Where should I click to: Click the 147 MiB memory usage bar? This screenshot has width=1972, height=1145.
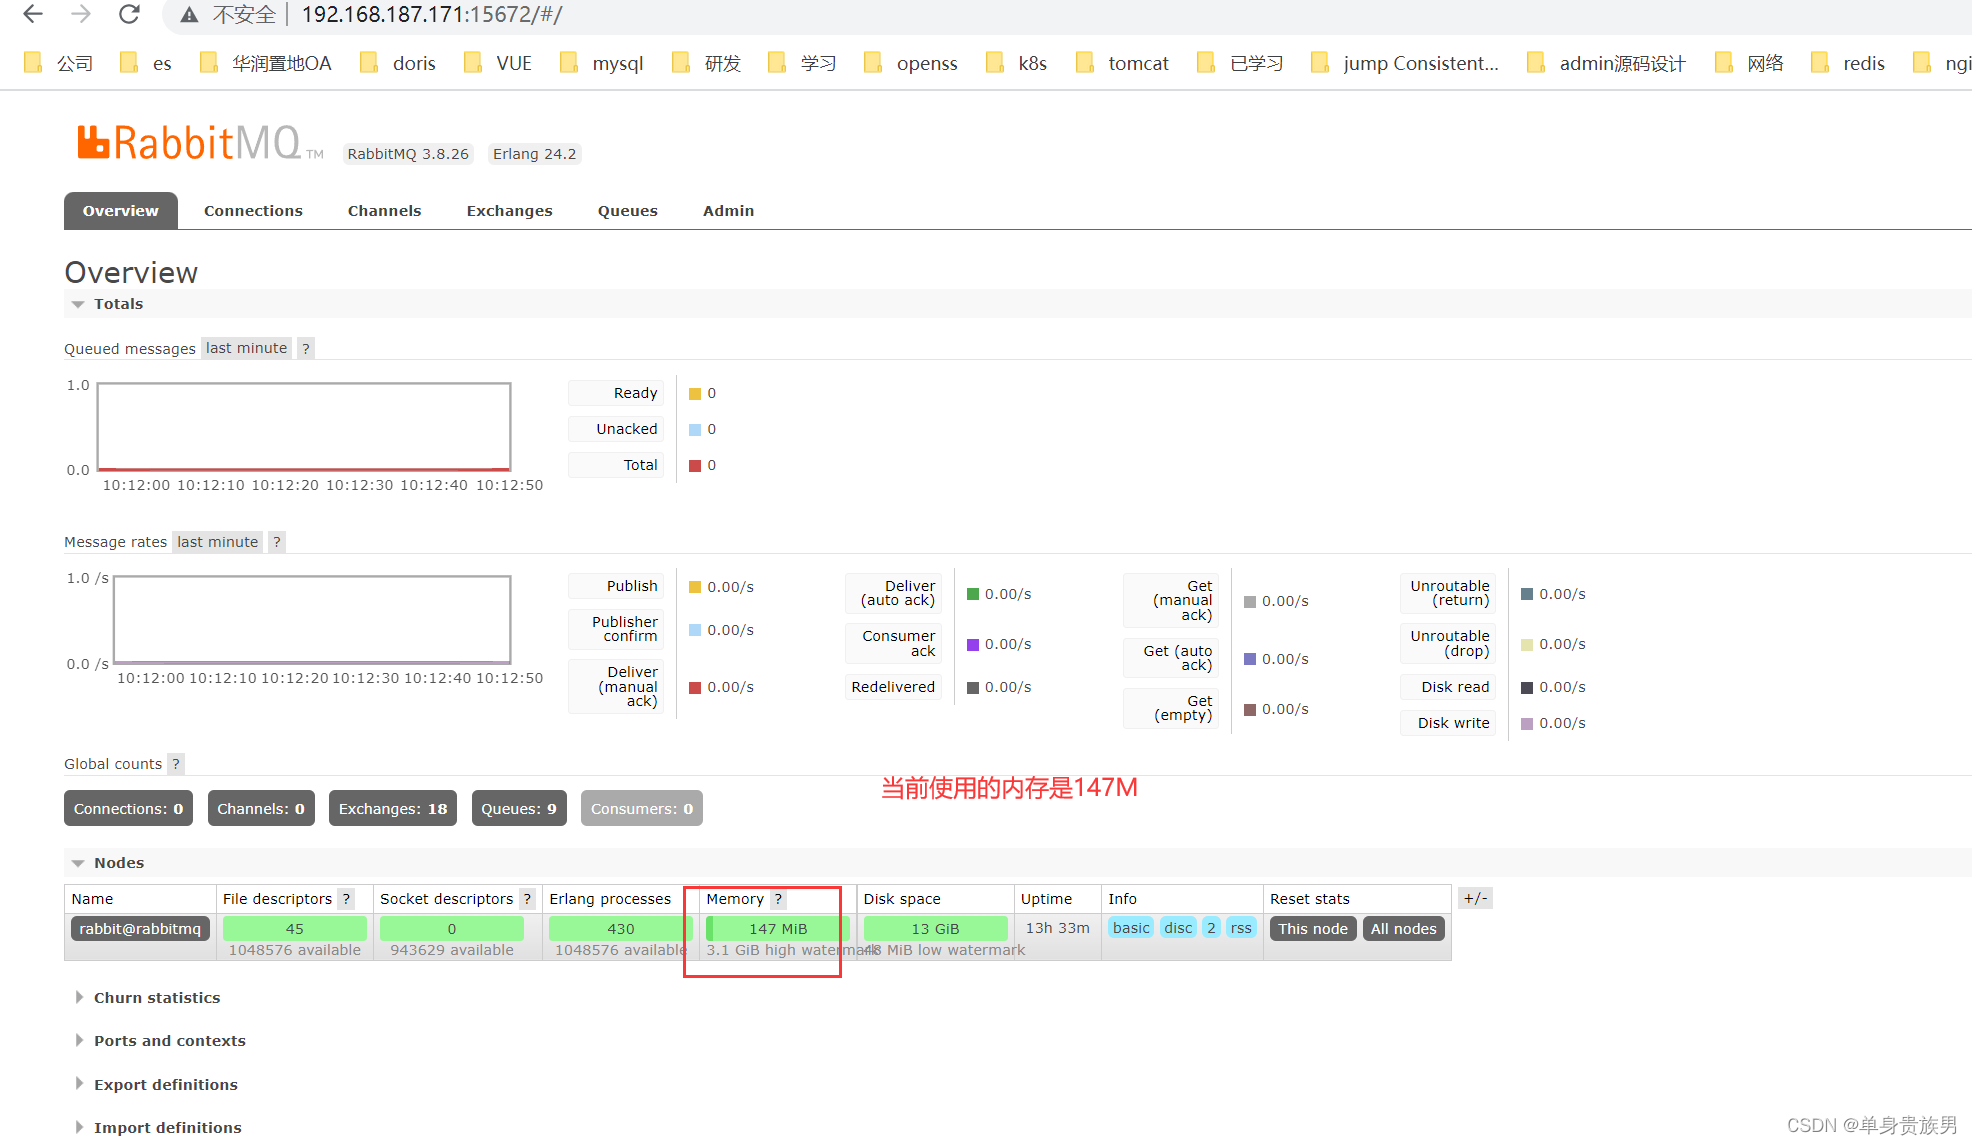coord(777,929)
